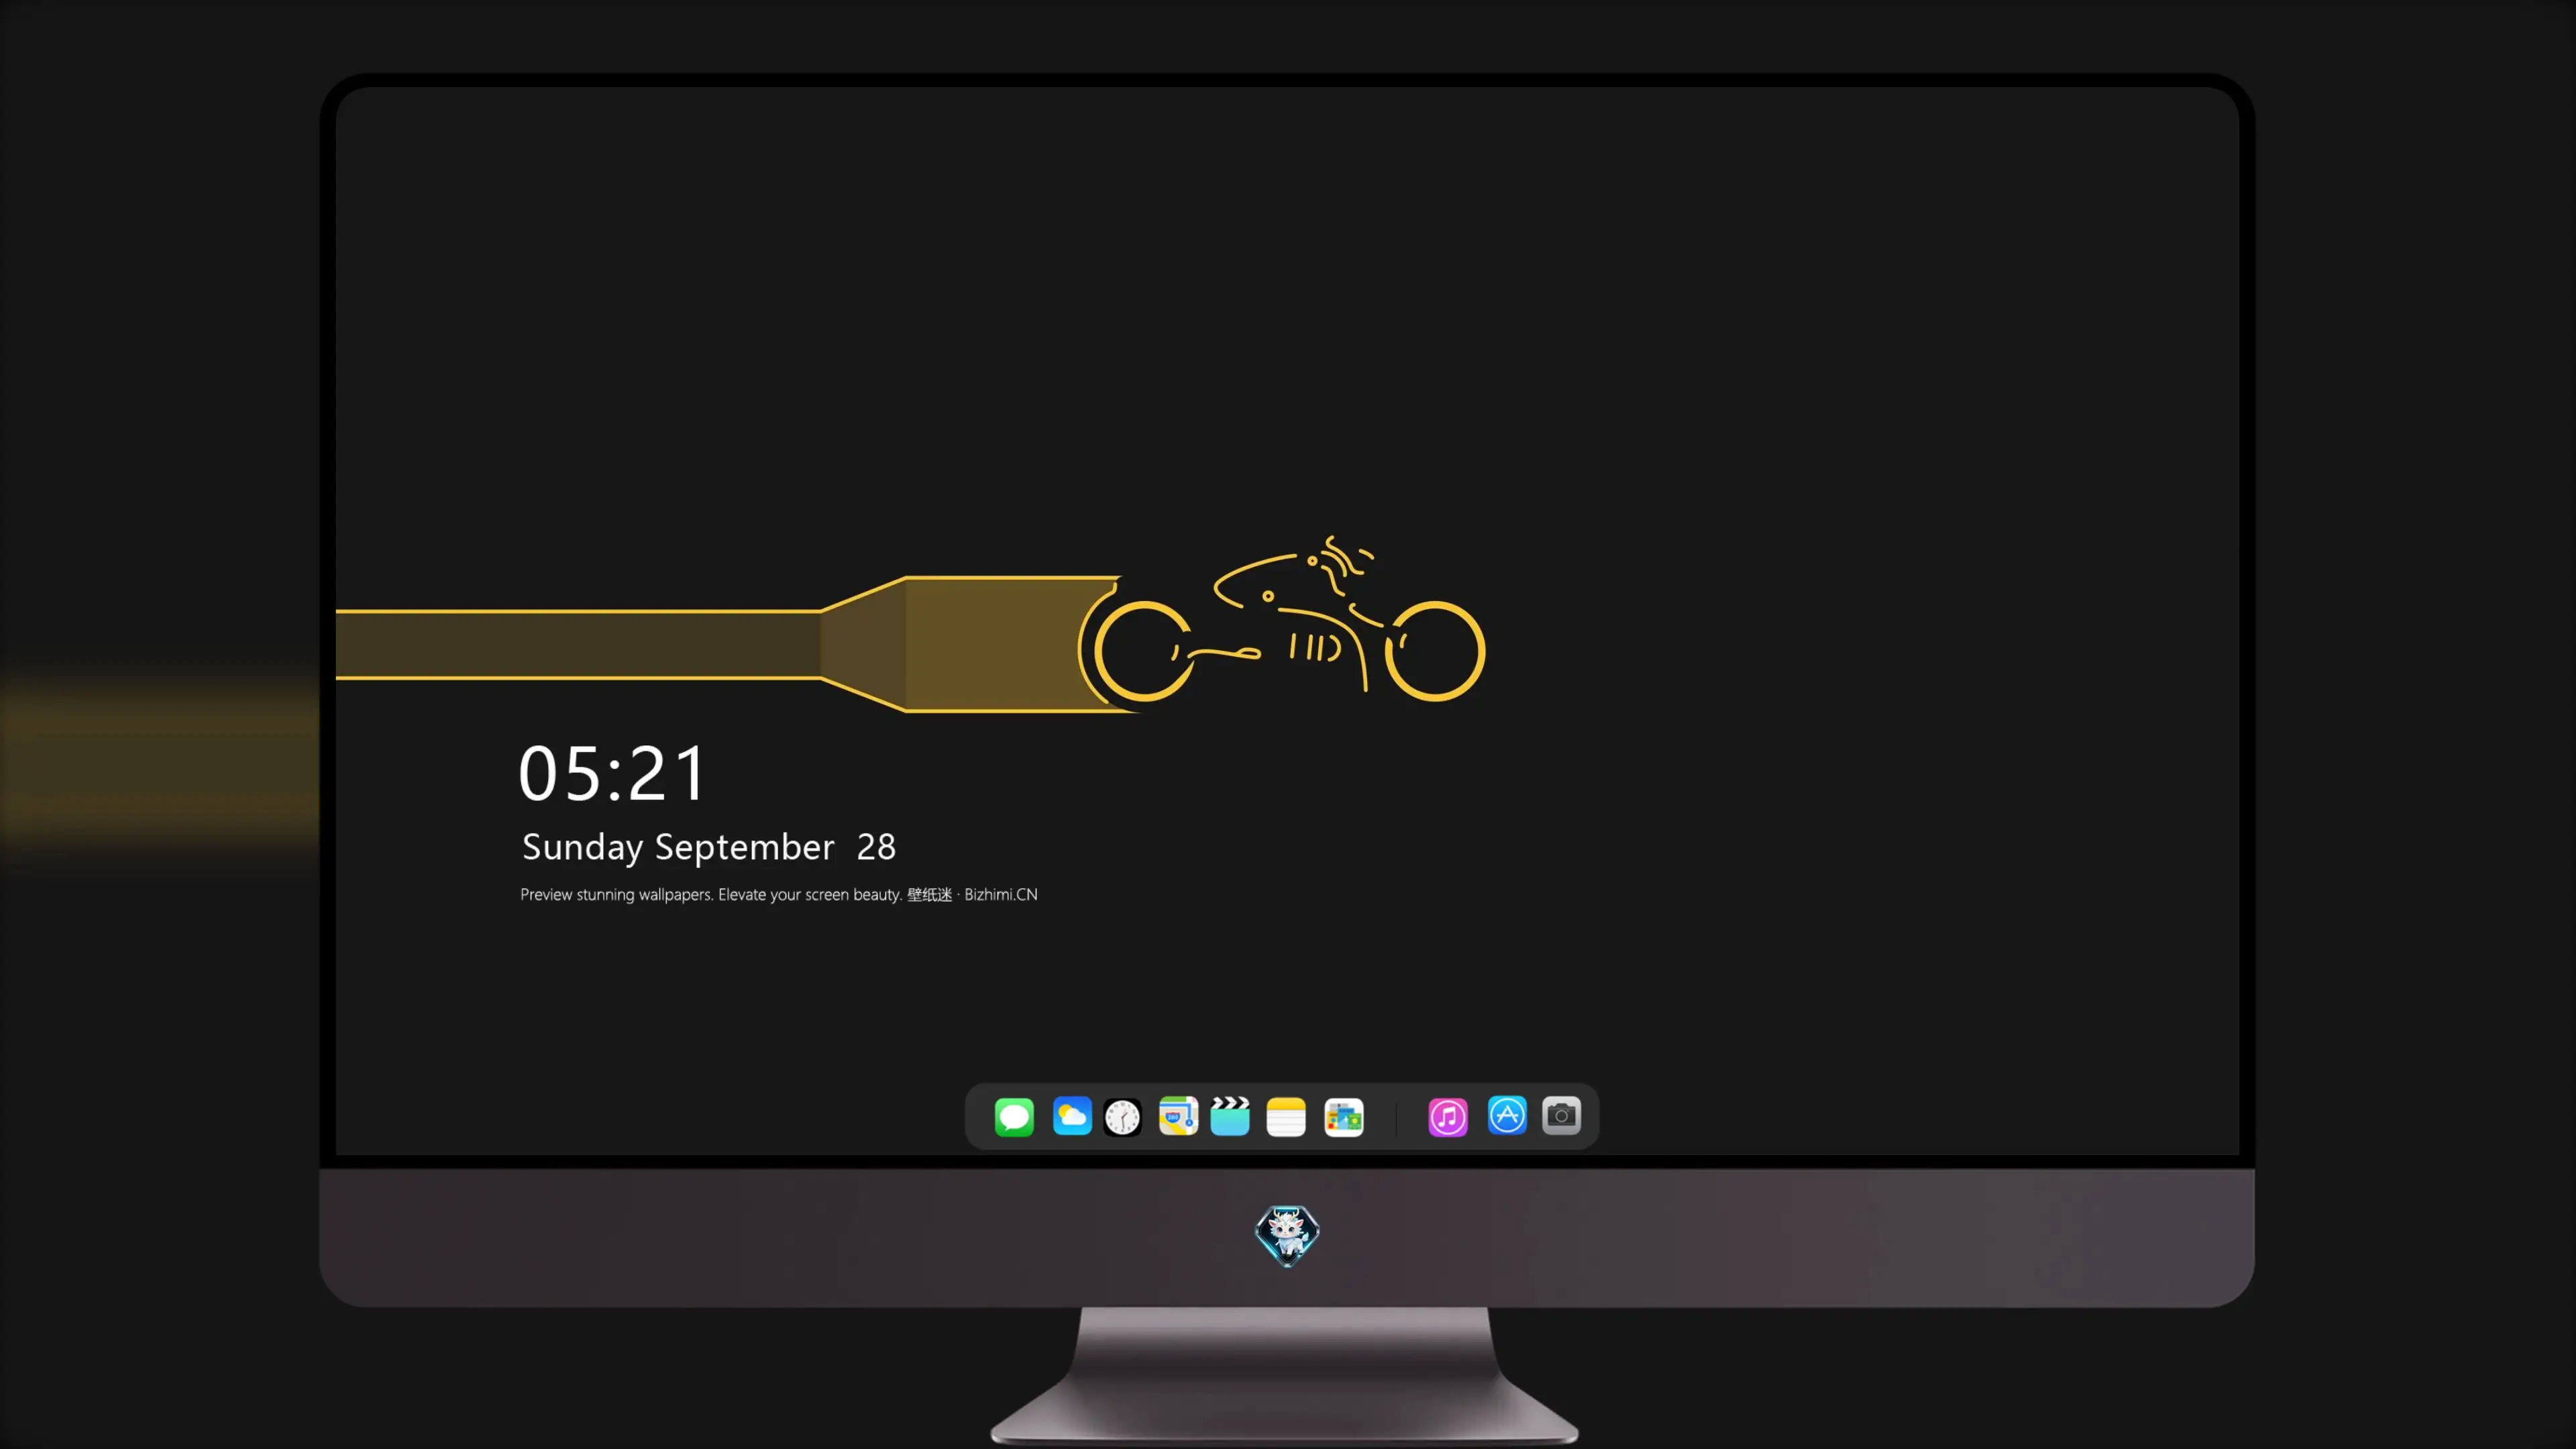Click the 05:21 clock display
This screenshot has height=1449, width=2576.
[x=612, y=773]
